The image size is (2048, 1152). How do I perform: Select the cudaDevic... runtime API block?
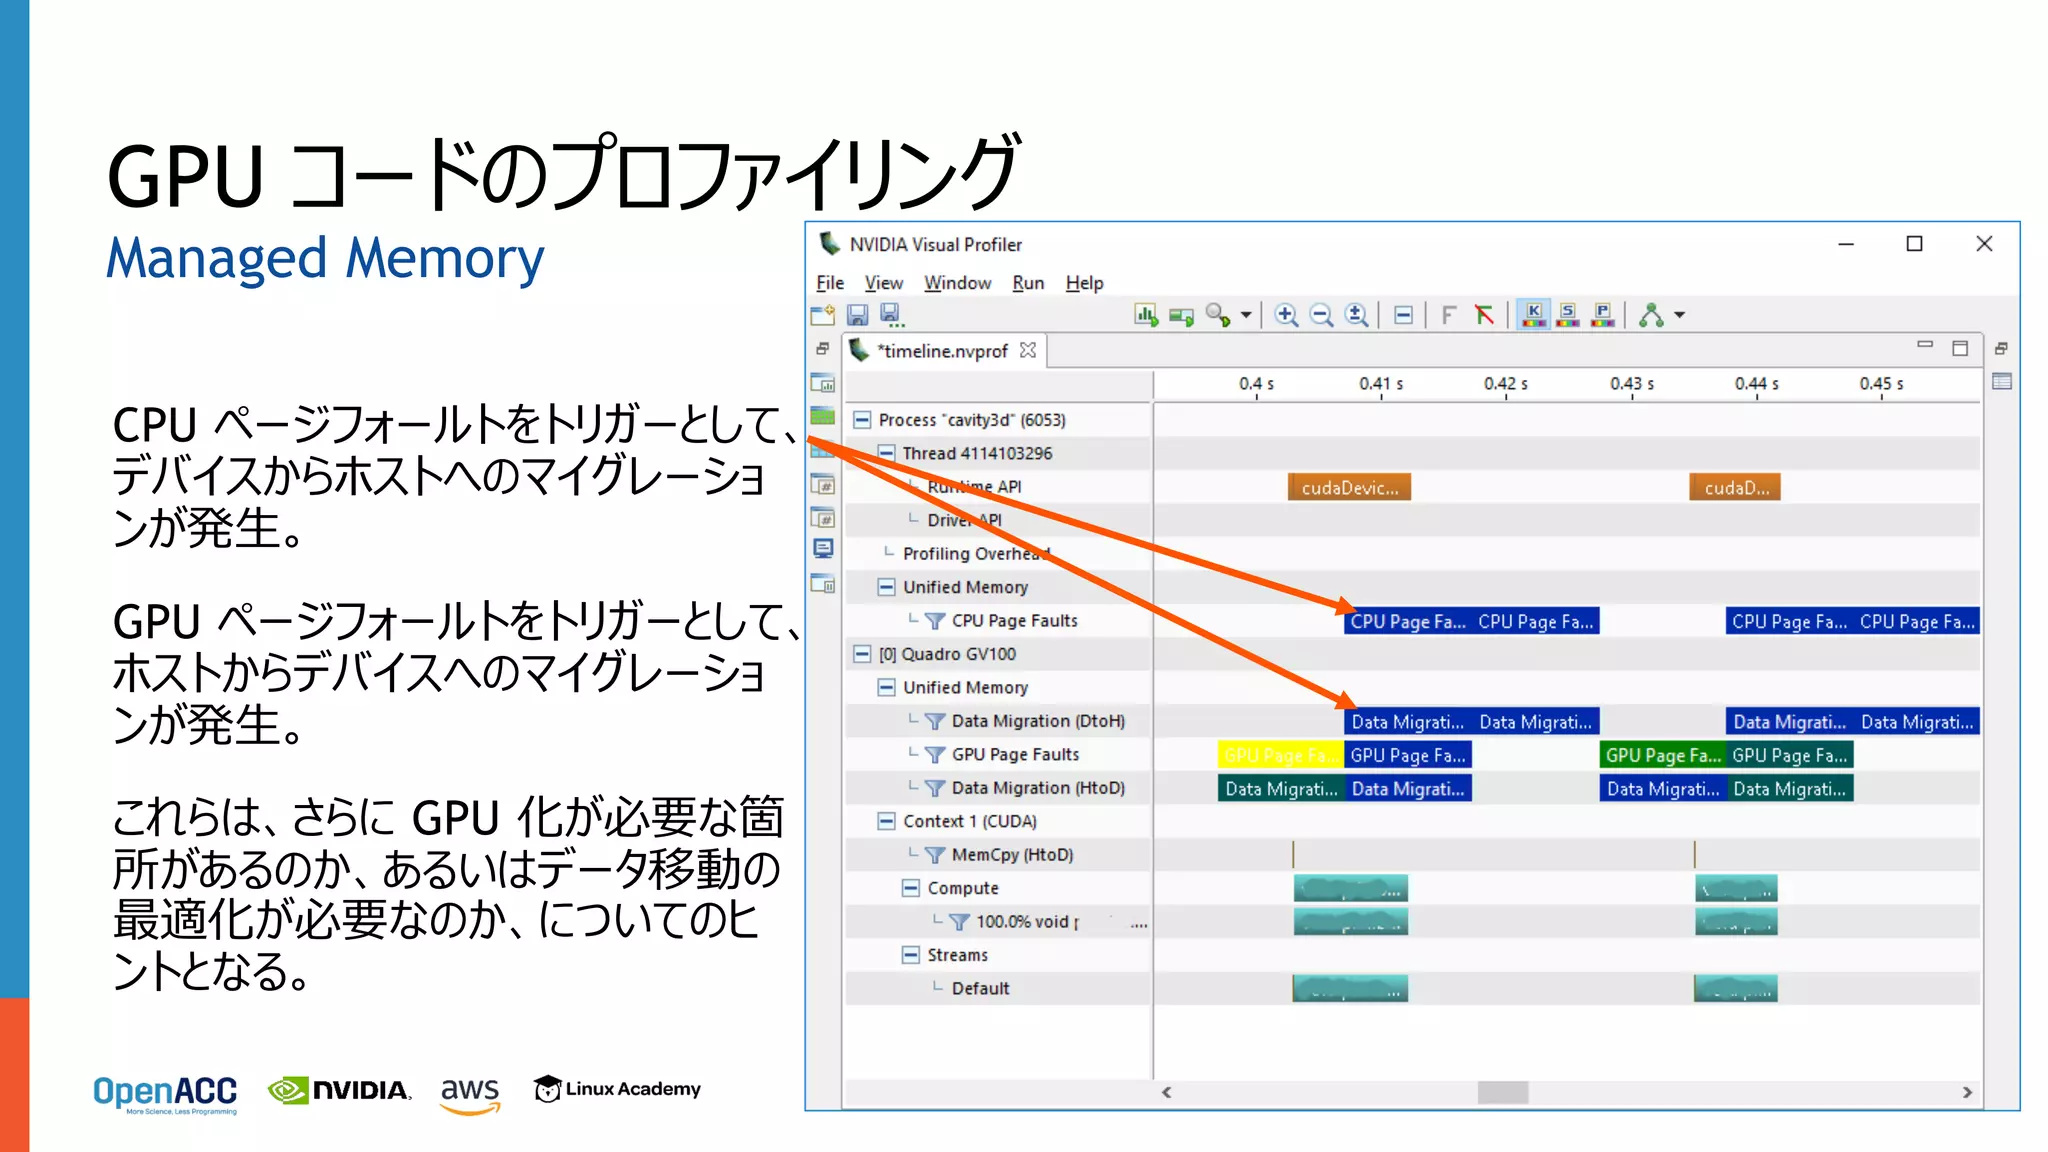click(x=1349, y=488)
